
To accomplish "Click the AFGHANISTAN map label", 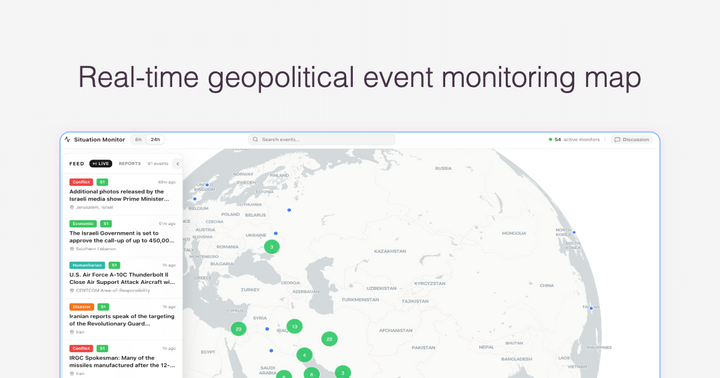I will click(x=395, y=331).
